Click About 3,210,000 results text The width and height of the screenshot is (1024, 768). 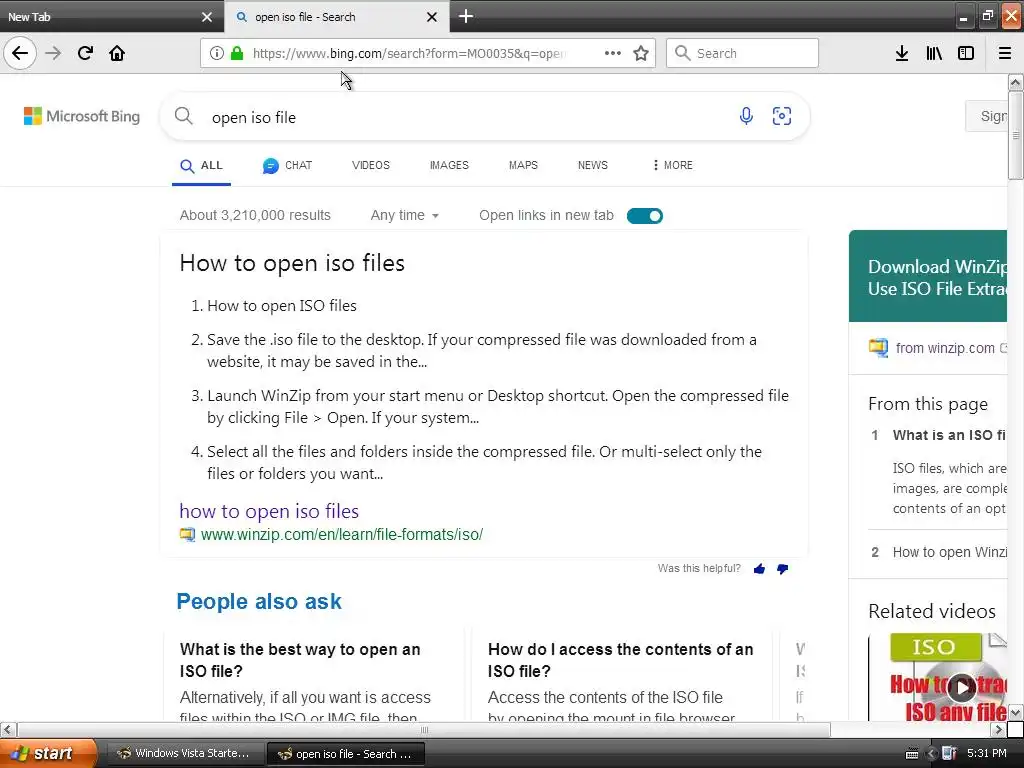coord(255,216)
